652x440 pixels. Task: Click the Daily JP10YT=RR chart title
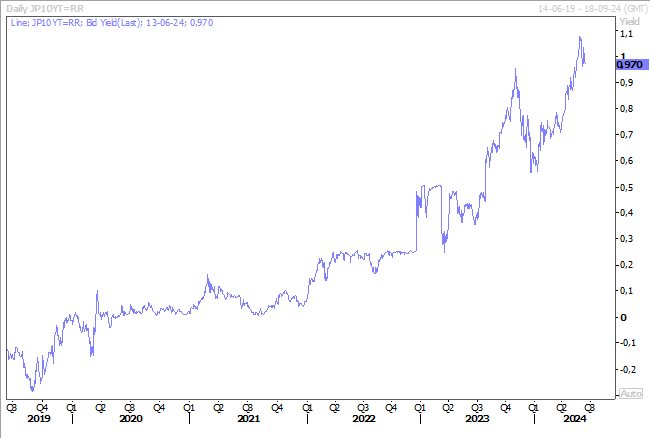pyautogui.click(x=40, y=6)
